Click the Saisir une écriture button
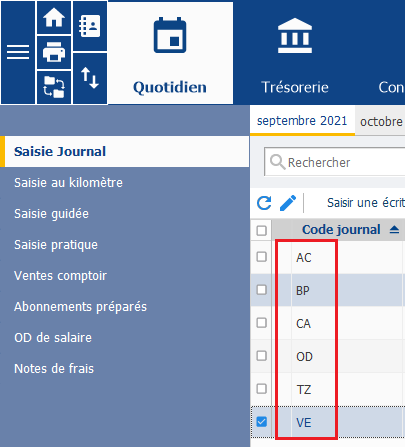The image size is (405, 447). 366,203
